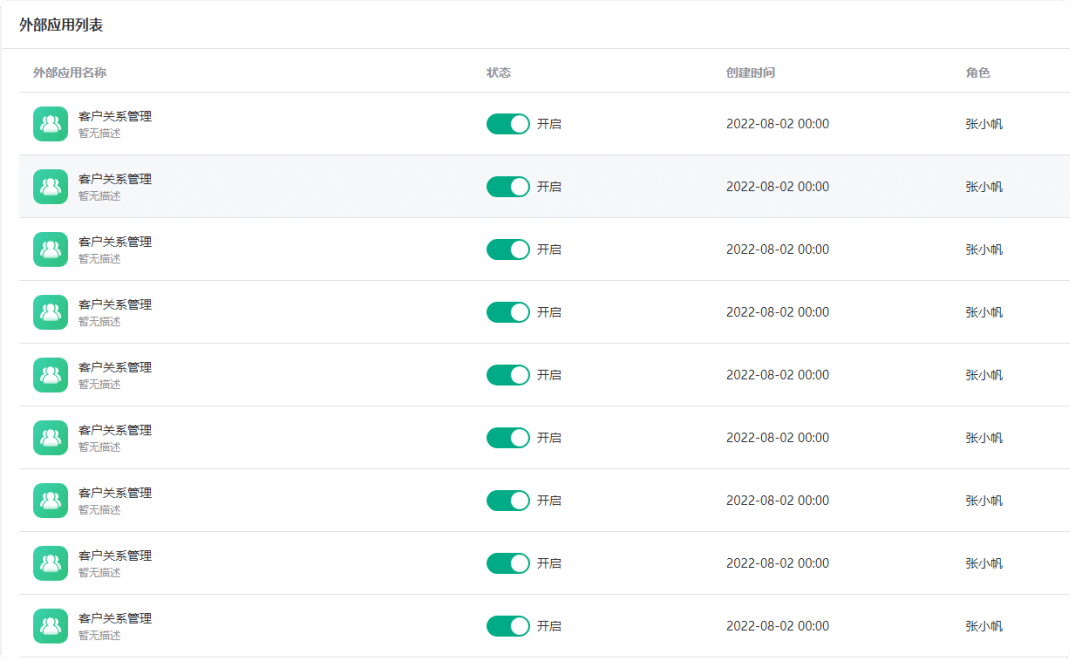Viewport: 1070px width, 660px height.
Task: Click the app icon in the first row
Action: [50, 124]
